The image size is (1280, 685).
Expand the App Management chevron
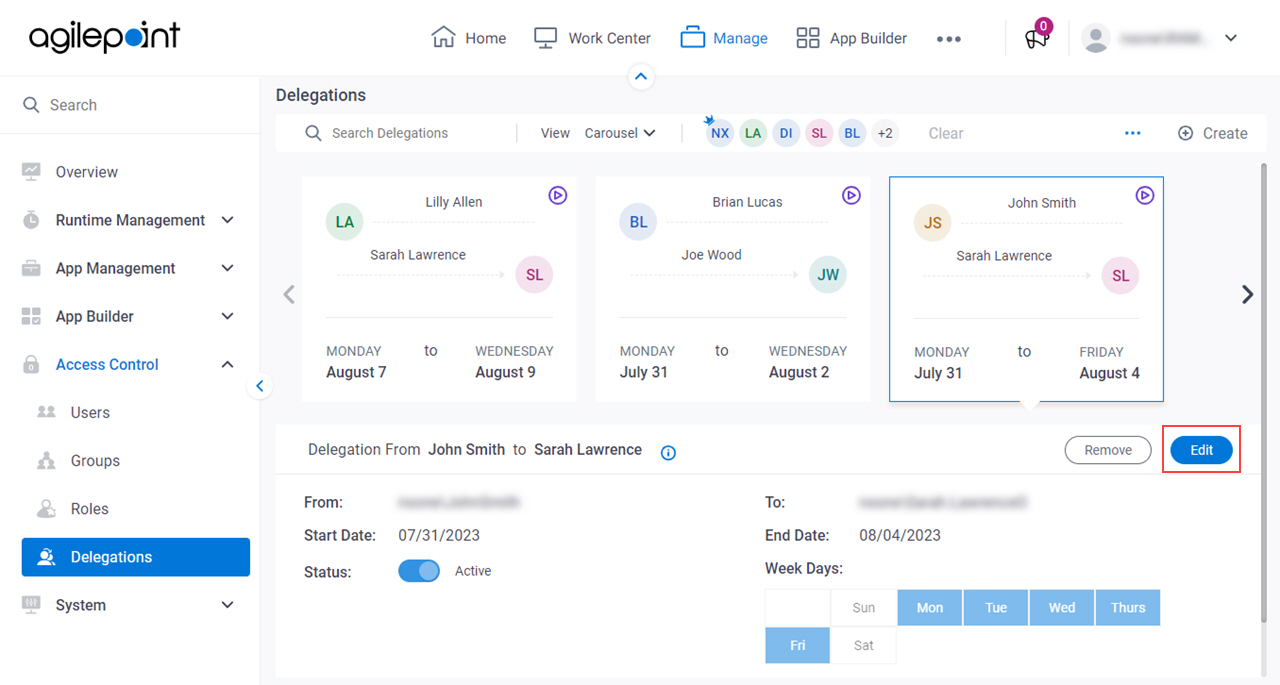(x=227, y=268)
